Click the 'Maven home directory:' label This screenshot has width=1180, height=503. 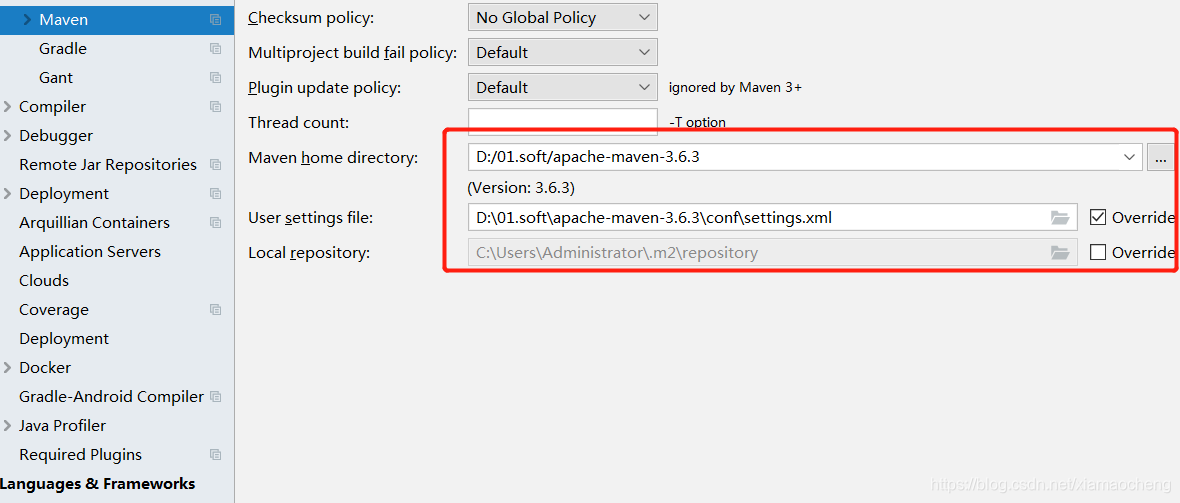point(333,158)
